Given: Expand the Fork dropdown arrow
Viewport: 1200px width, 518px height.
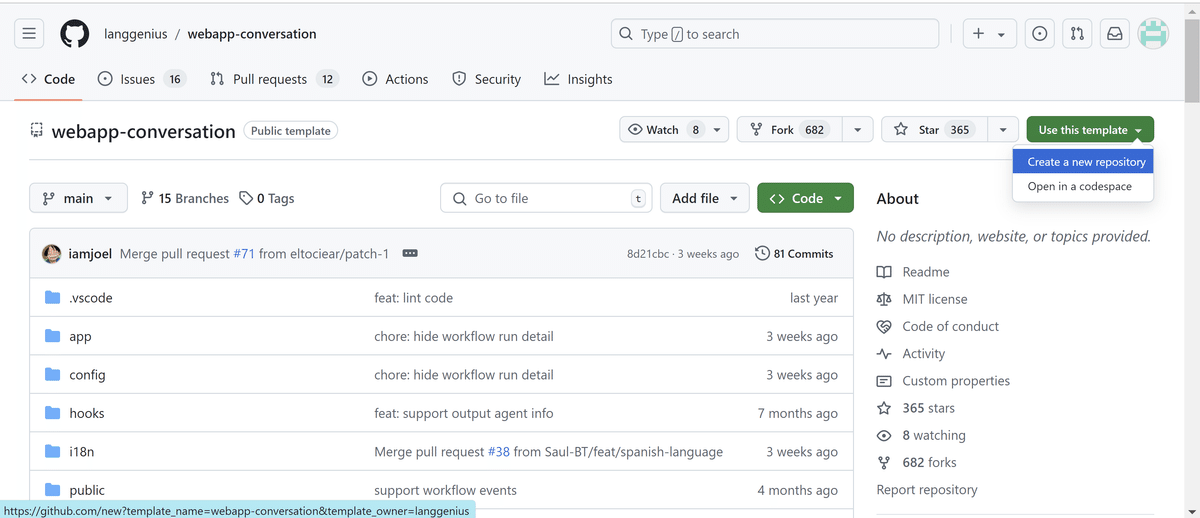Looking at the screenshot, I should (x=858, y=130).
